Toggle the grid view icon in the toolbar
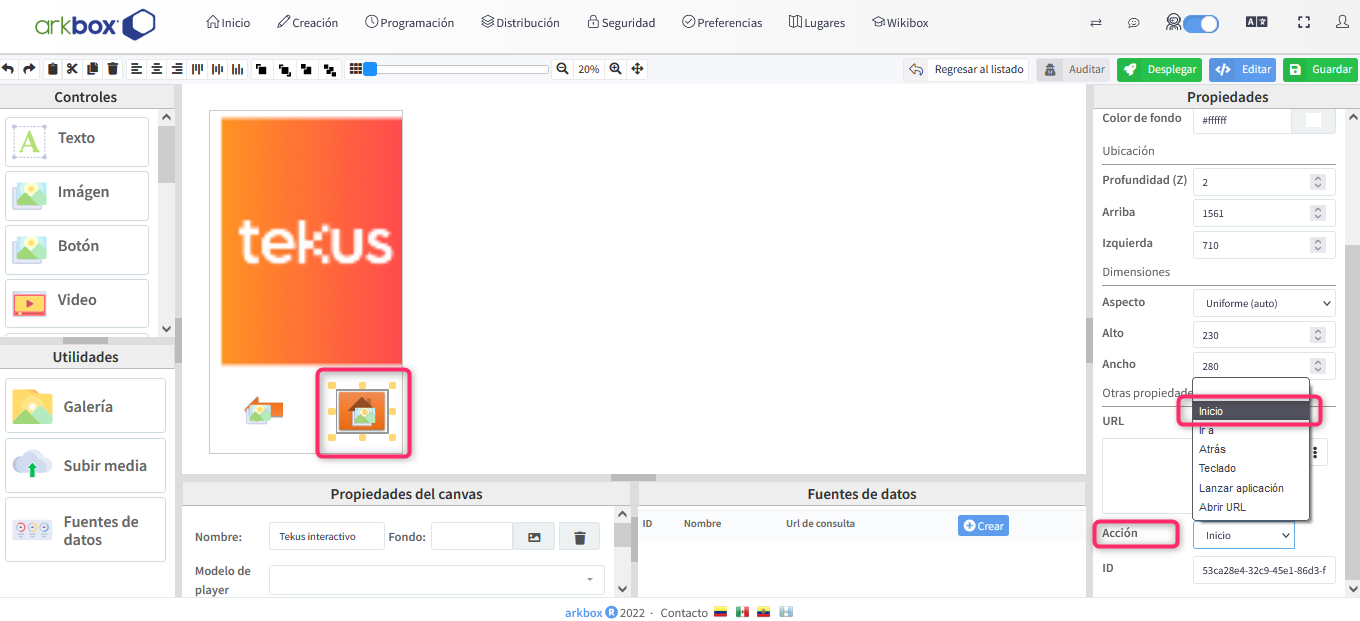 [354, 69]
